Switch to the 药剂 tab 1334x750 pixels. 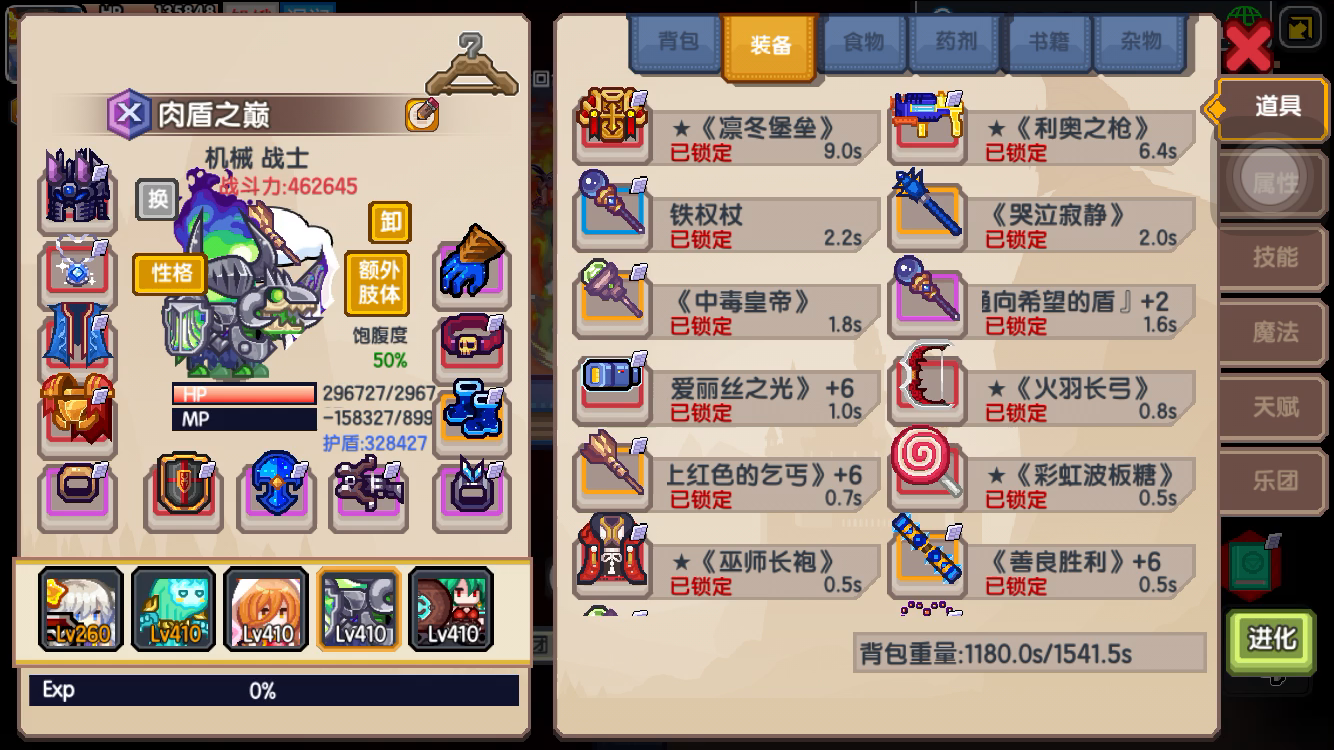pos(956,43)
